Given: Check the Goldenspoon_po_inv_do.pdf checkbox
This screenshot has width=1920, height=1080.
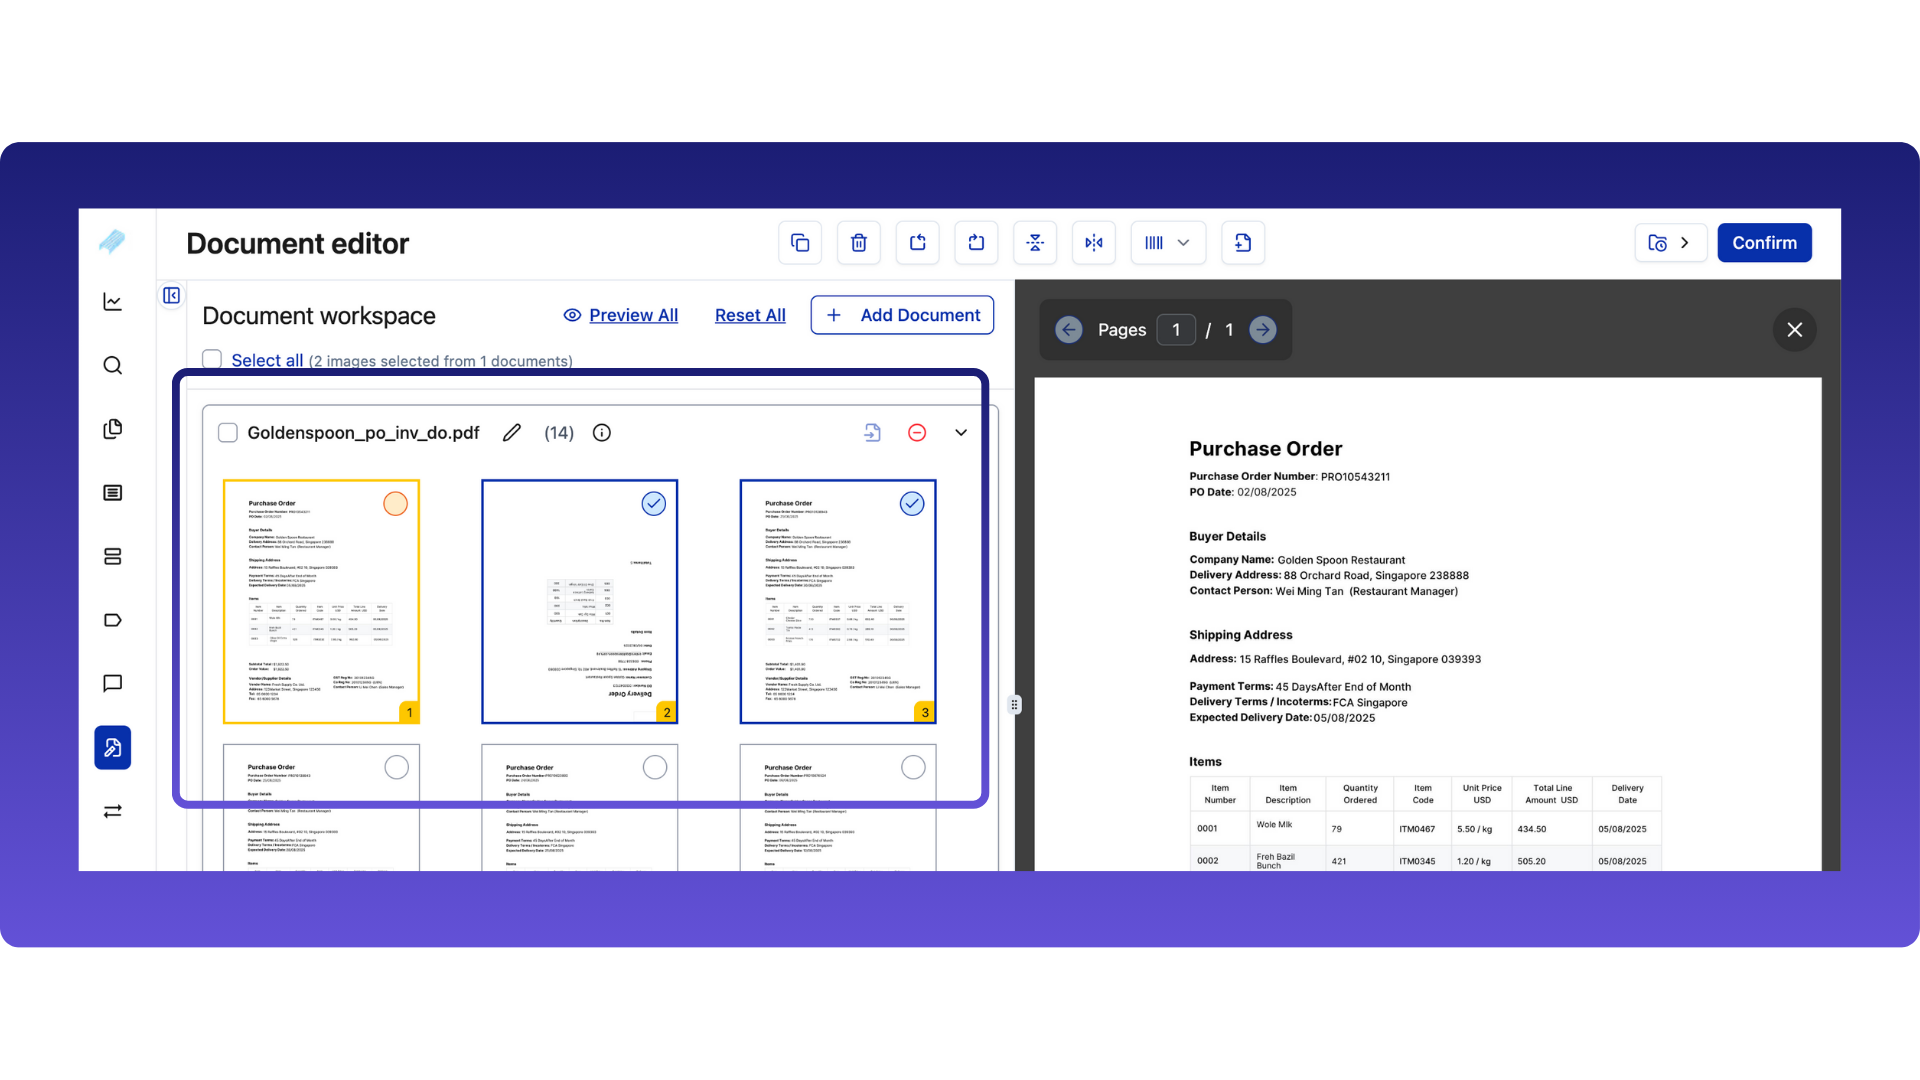Looking at the screenshot, I should [228, 433].
